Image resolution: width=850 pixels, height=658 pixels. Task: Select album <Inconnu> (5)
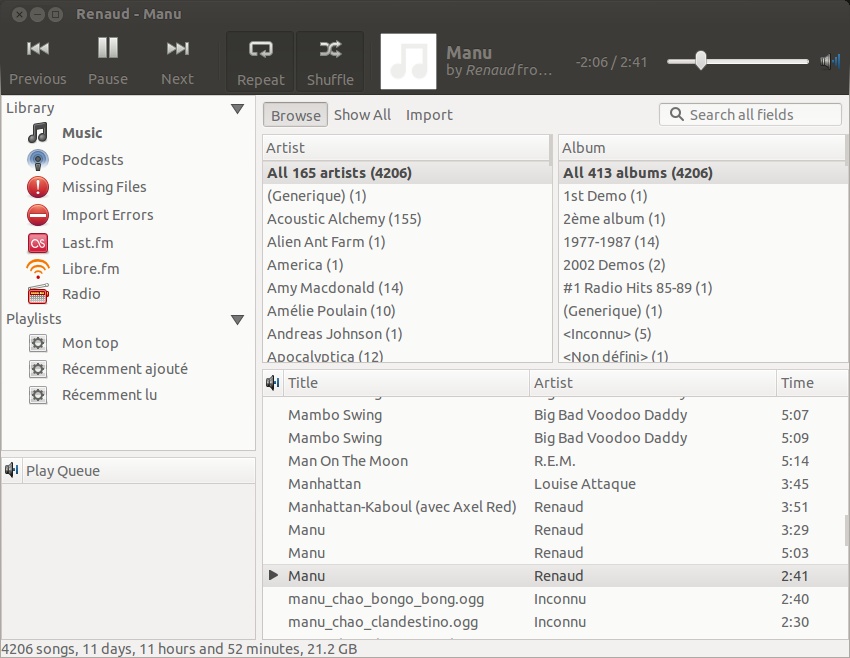[704, 334]
